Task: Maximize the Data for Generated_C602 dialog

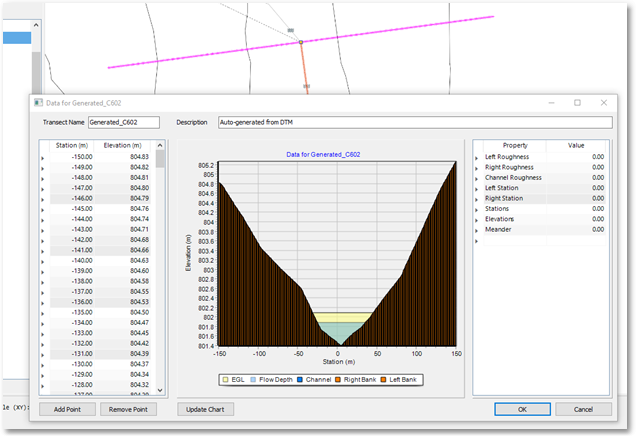Action: click(x=577, y=103)
